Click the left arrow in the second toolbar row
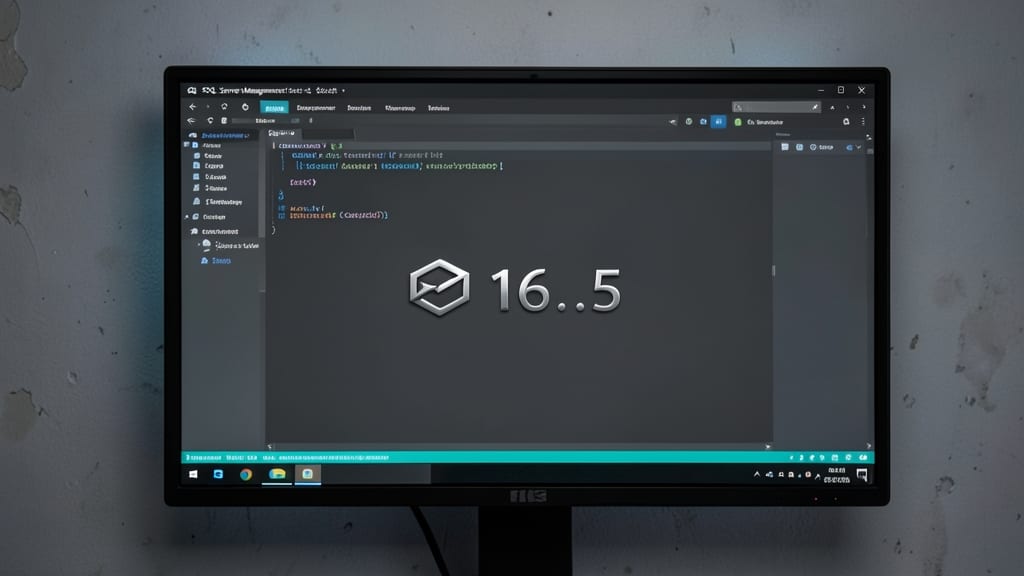Image resolution: width=1024 pixels, height=576 pixels. click(191, 121)
